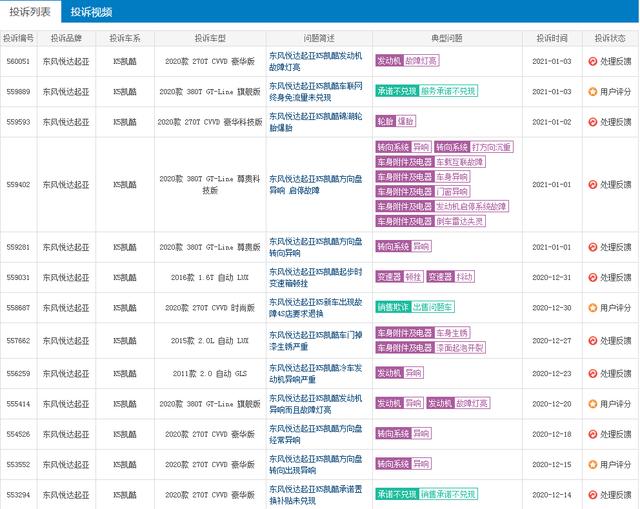This screenshot has width=640, height=509.
Task: Click the 承诺不兑现 服务承诺不兑现 tag
Action: pyautogui.click(x=427, y=91)
